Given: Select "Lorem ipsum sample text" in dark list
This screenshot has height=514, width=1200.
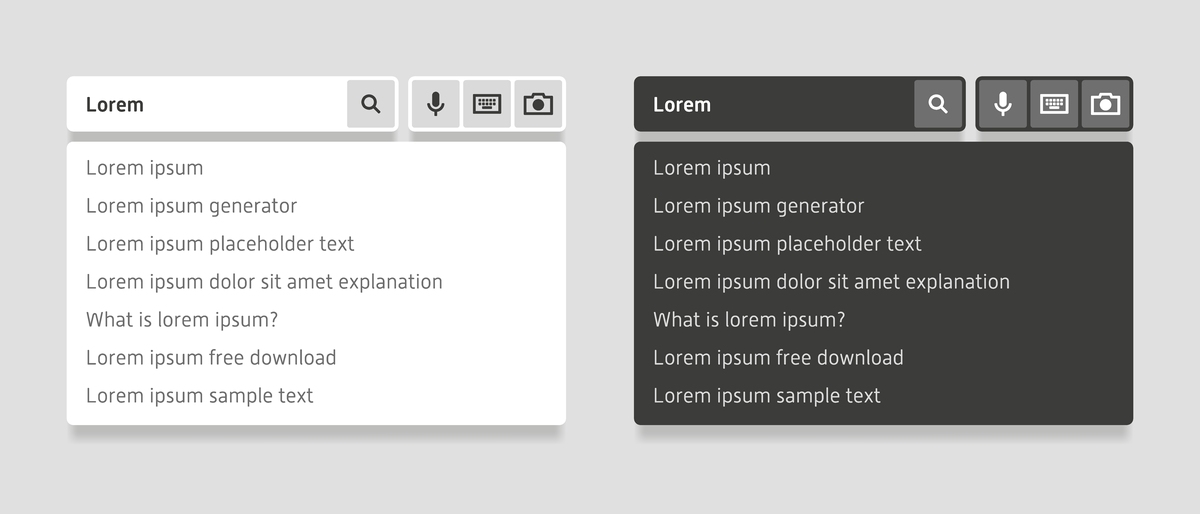Looking at the screenshot, I should (767, 396).
